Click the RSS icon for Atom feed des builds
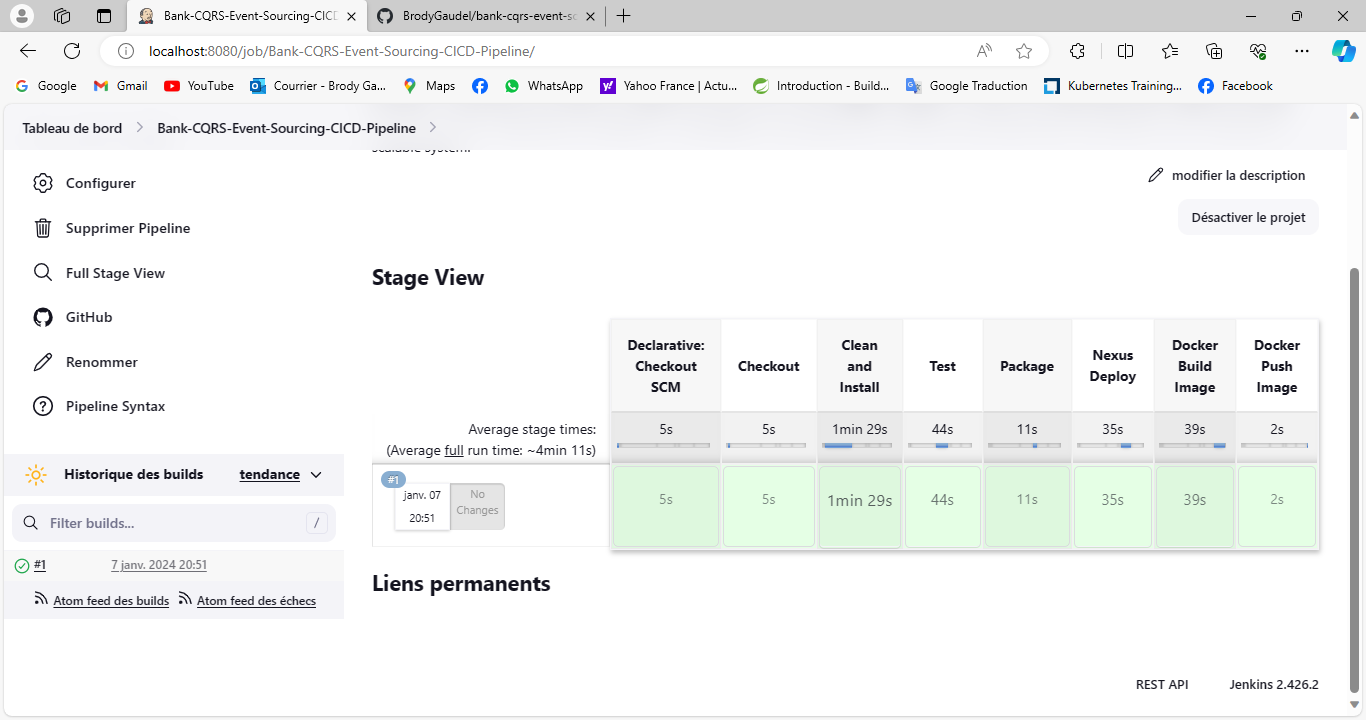The height and width of the screenshot is (720, 1366). tap(41, 599)
